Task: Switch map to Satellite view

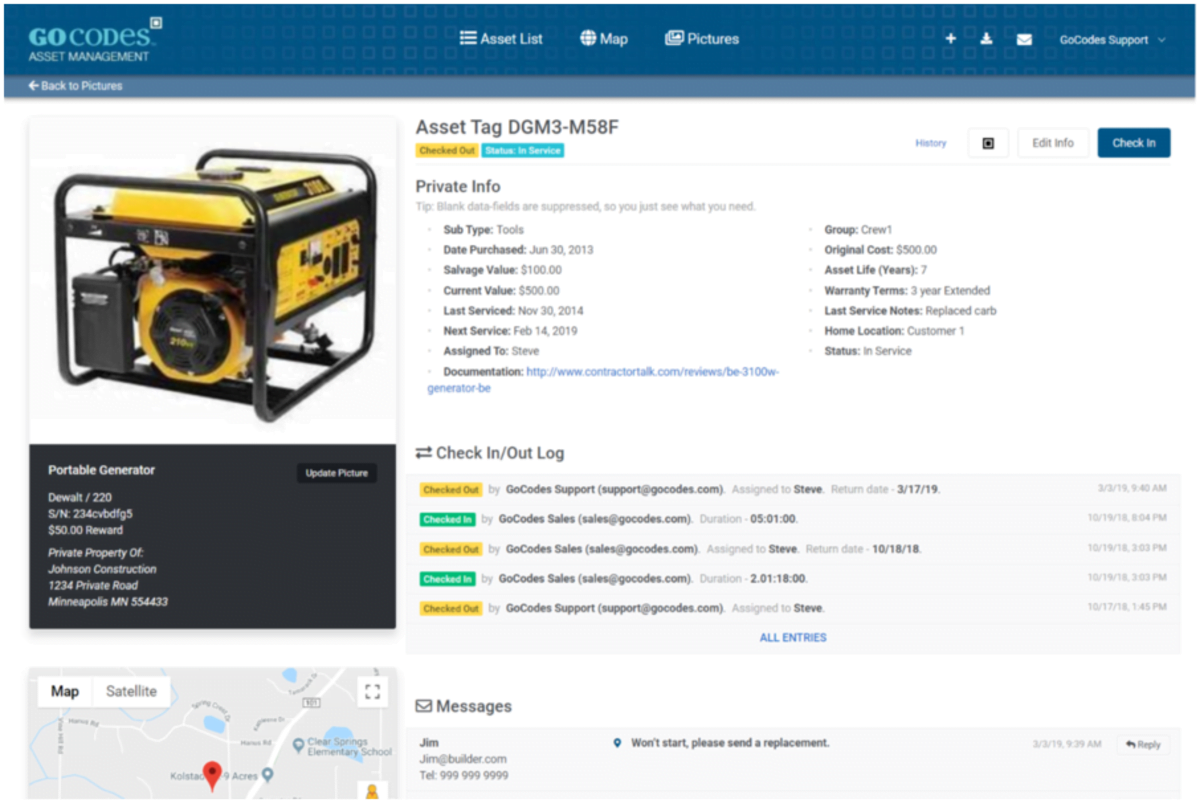Action: (x=131, y=691)
